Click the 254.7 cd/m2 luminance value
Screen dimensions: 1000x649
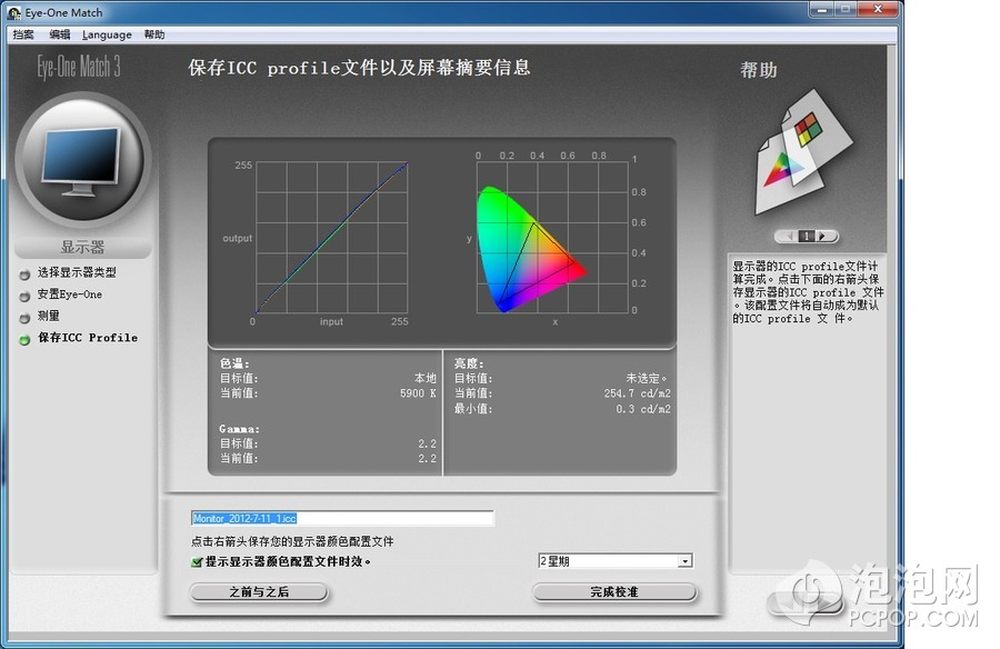point(637,393)
